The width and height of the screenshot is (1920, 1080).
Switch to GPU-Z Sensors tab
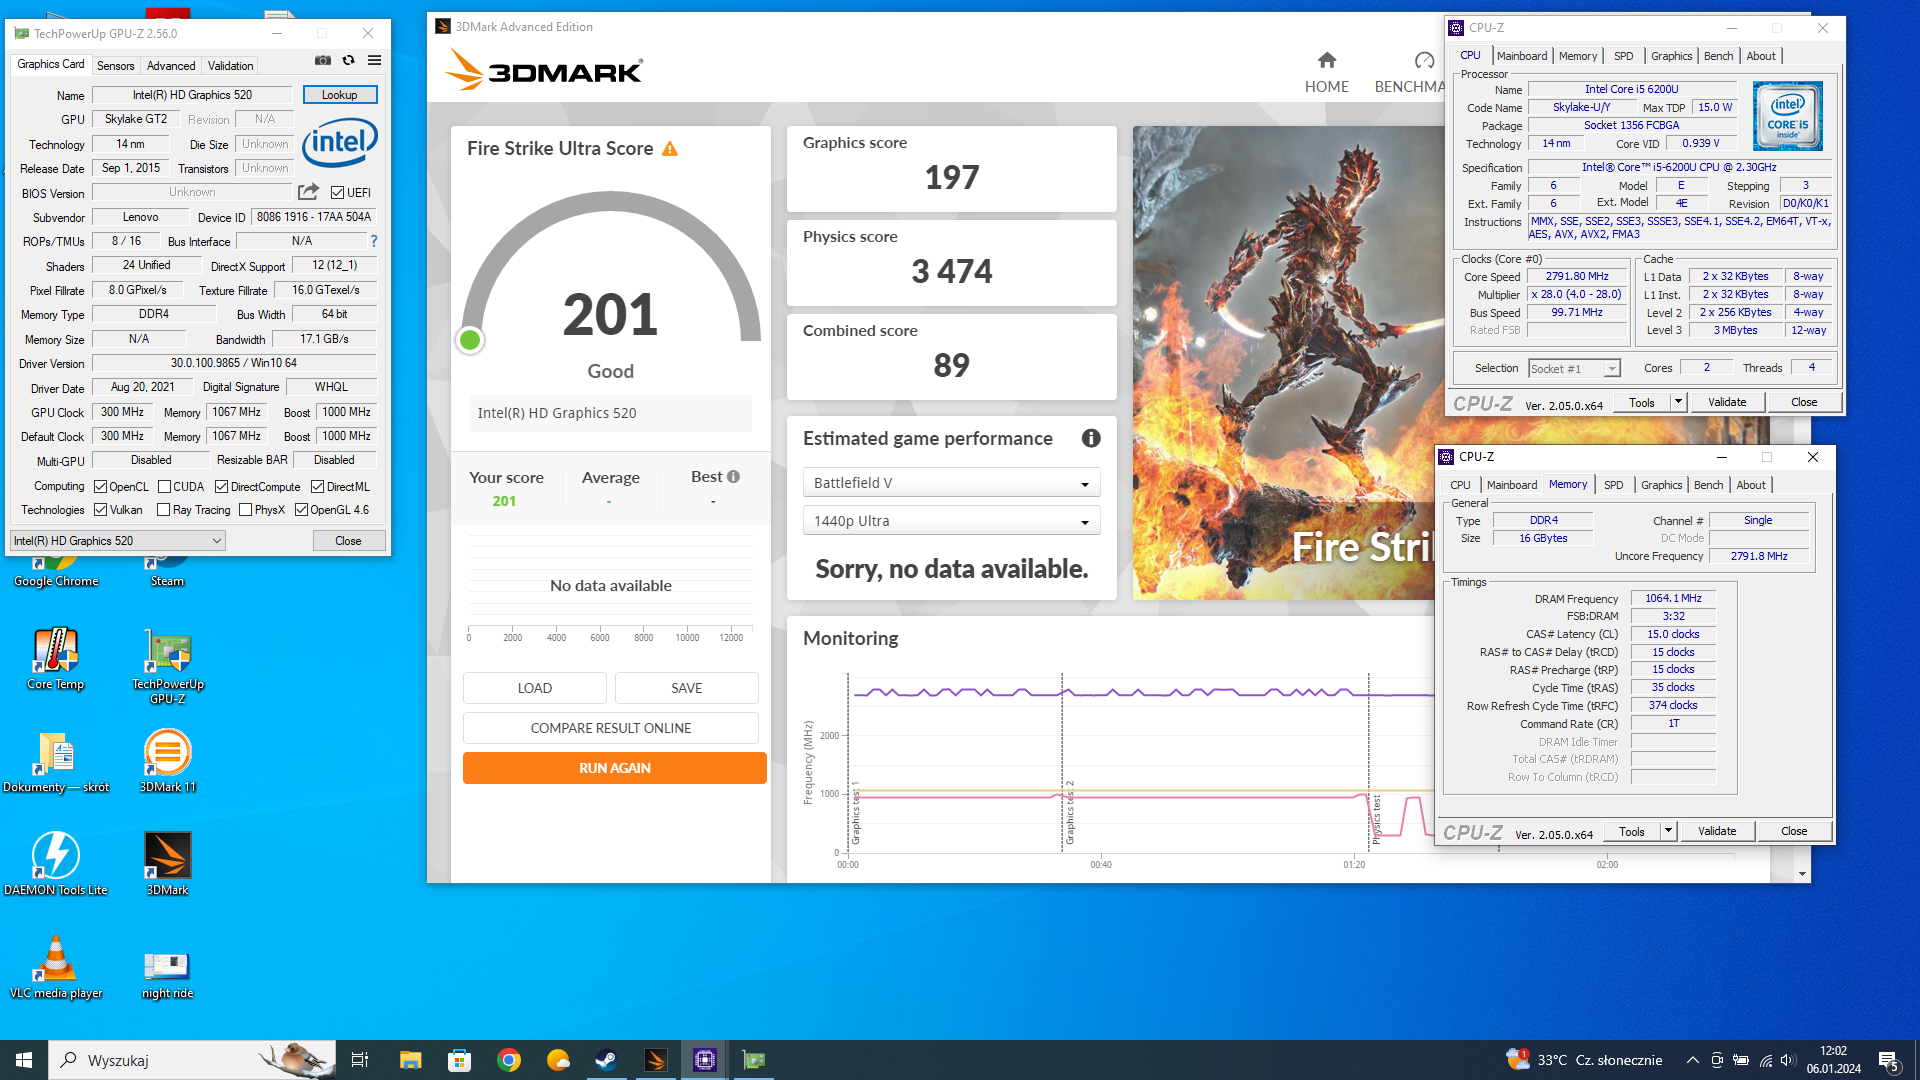pos(115,66)
